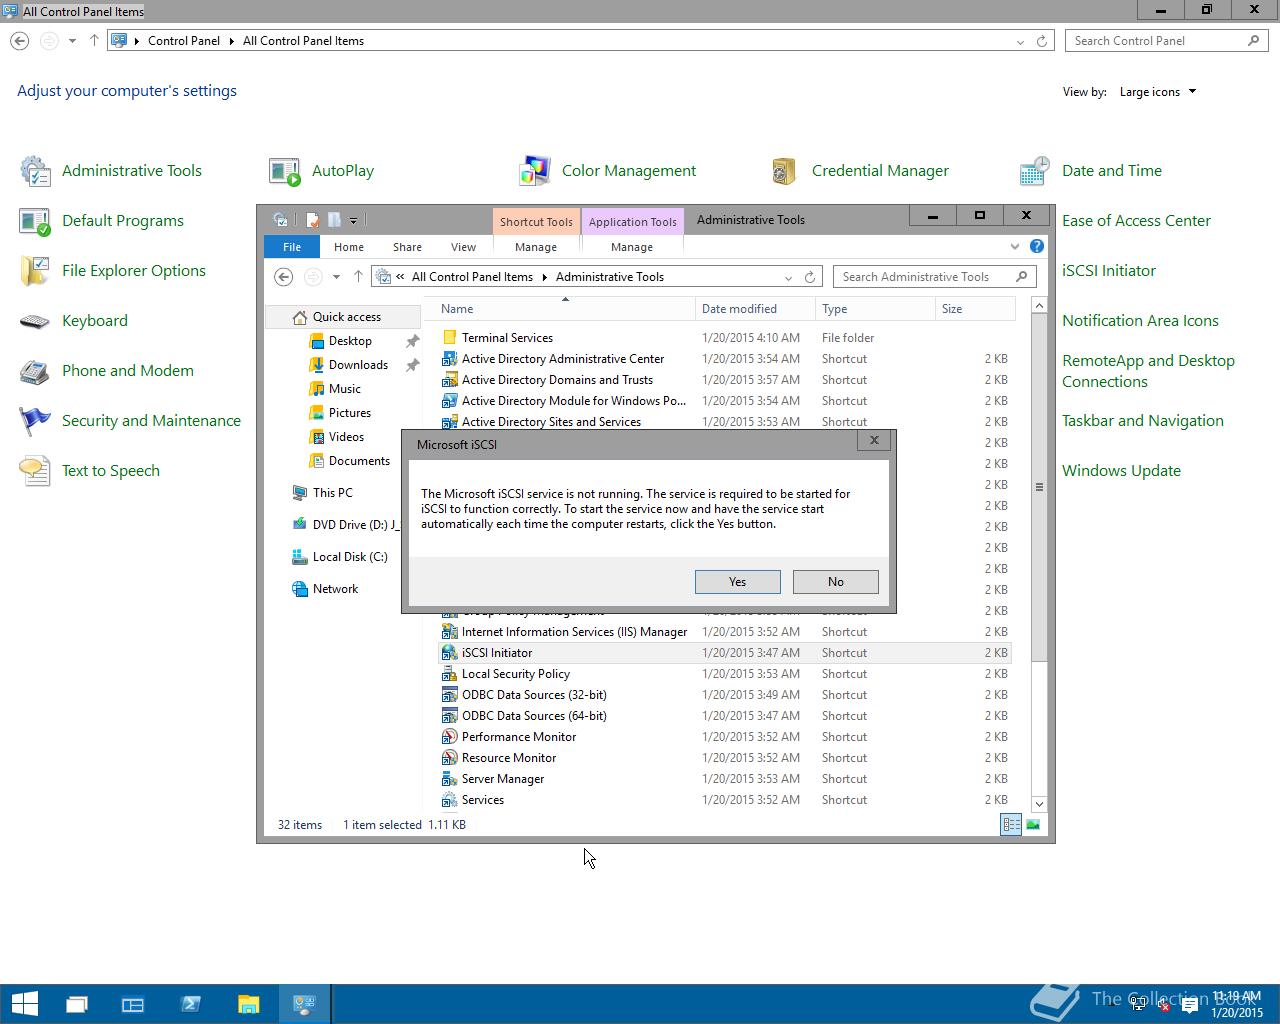Go up one level in Explorer
Screen dimensions: 1280x1024
coord(358,277)
